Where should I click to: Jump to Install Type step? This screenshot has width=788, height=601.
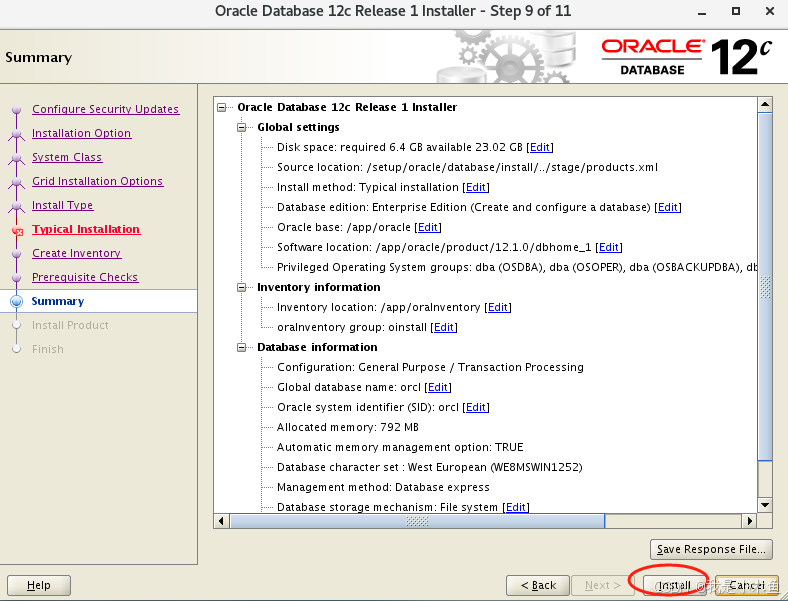tap(62, 205)
